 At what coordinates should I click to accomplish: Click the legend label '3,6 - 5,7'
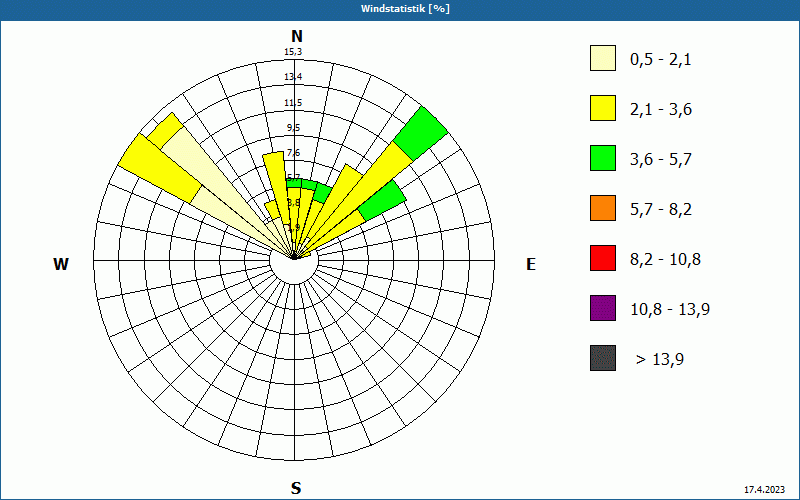coord(661,160)
